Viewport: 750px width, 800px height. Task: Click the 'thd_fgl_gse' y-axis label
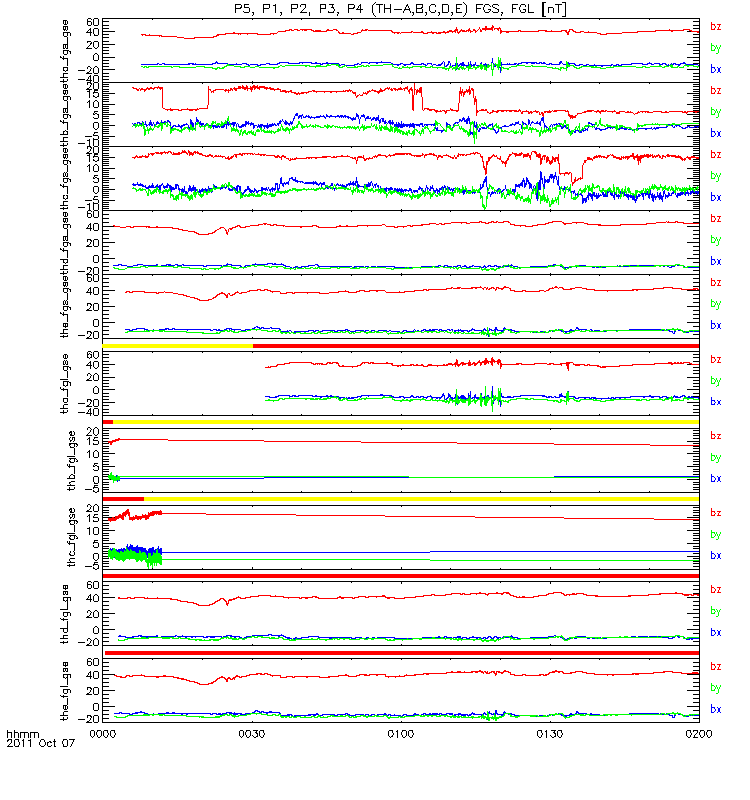pyautogui.click(x=65, y=614)
